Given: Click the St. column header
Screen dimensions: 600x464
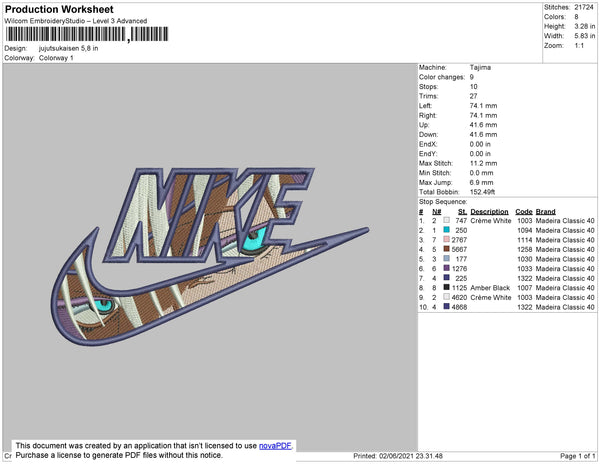Looking at the screenshot, I should [462, 212].
